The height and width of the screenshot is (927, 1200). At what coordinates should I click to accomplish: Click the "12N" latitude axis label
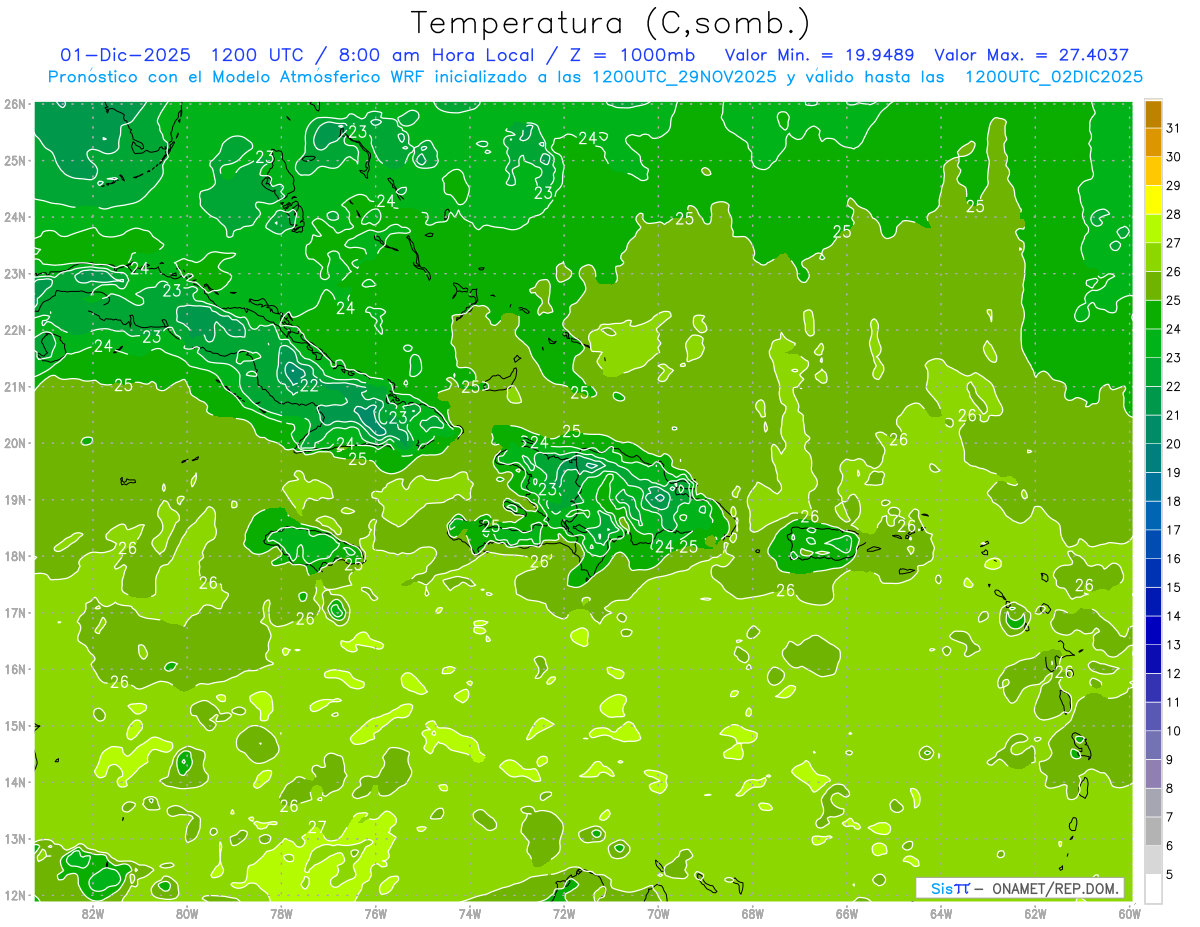[14, 895]
